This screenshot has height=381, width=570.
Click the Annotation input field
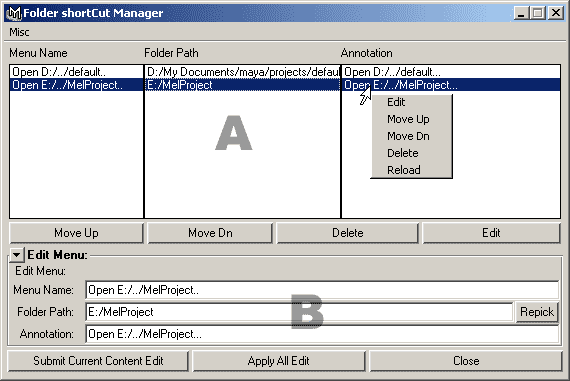322,334
